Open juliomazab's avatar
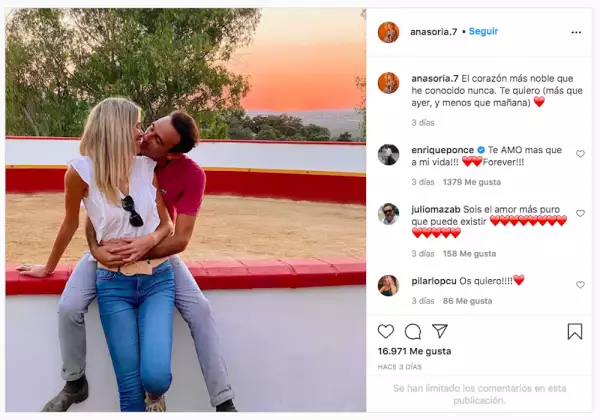600x420 pixels. [x=388, y=214]
